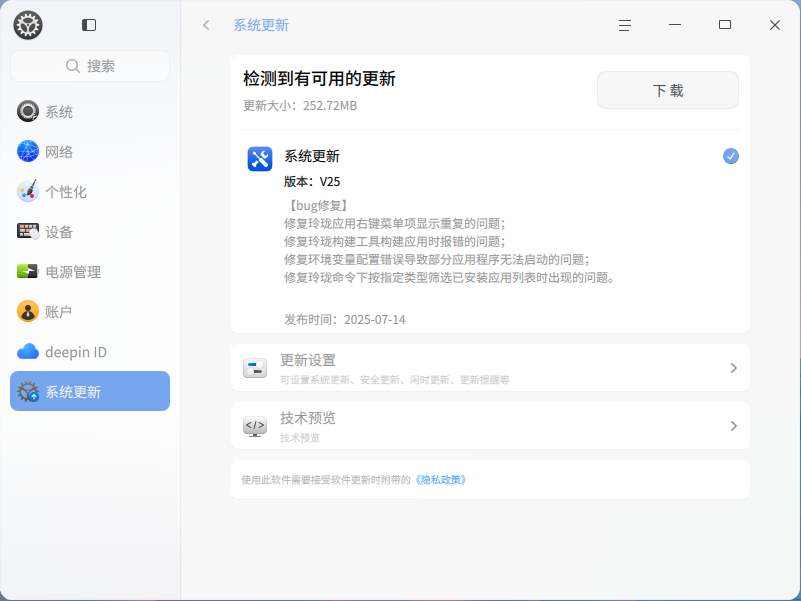
Task: Close the Control Center window
Action: (775, 25)
